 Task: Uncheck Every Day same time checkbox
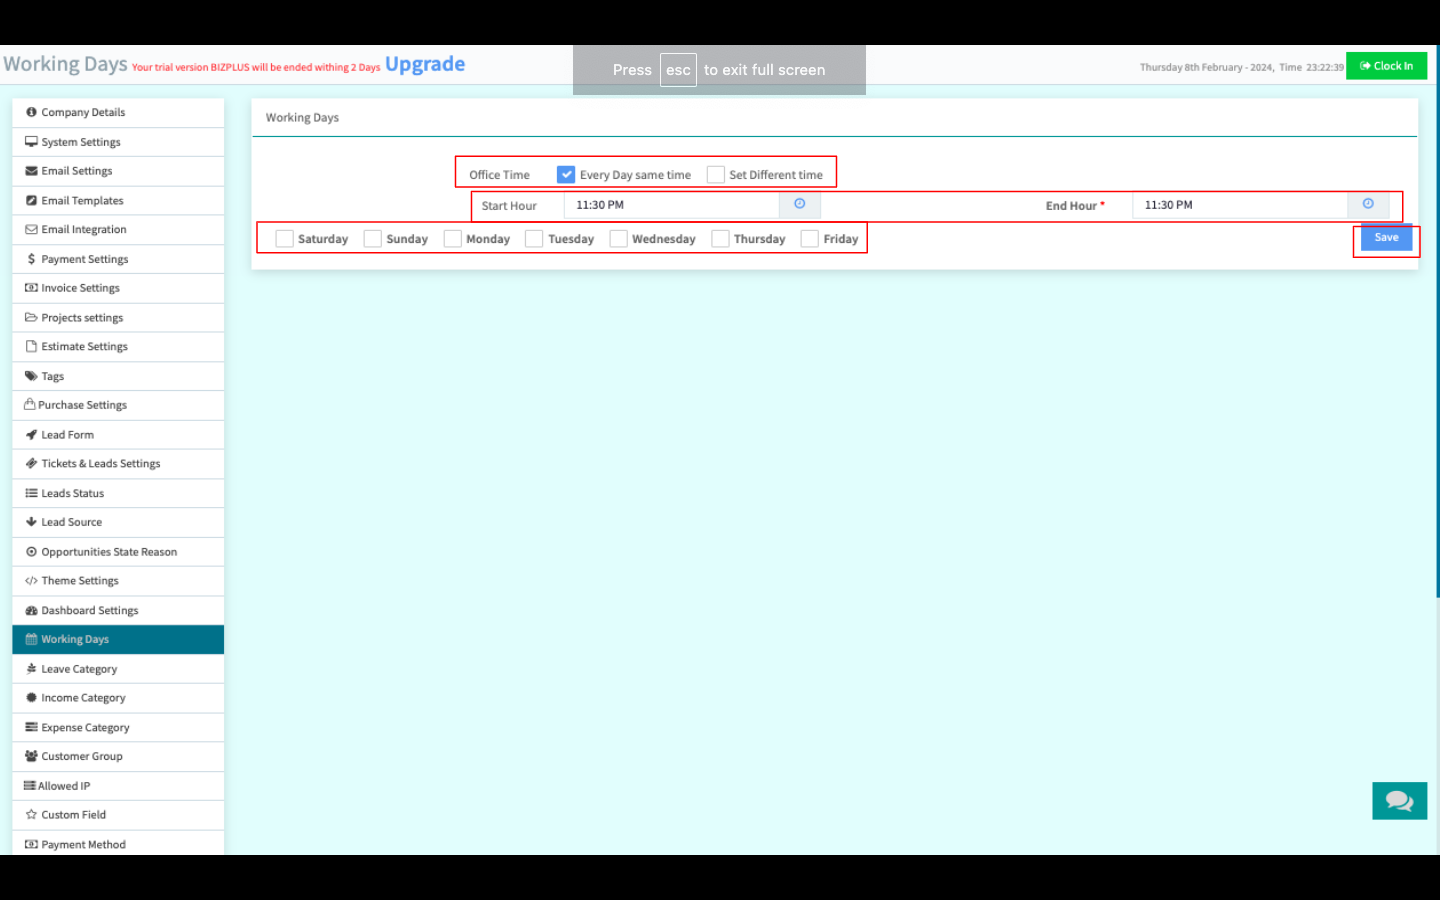pyautogui.click(x=566, y=175)
